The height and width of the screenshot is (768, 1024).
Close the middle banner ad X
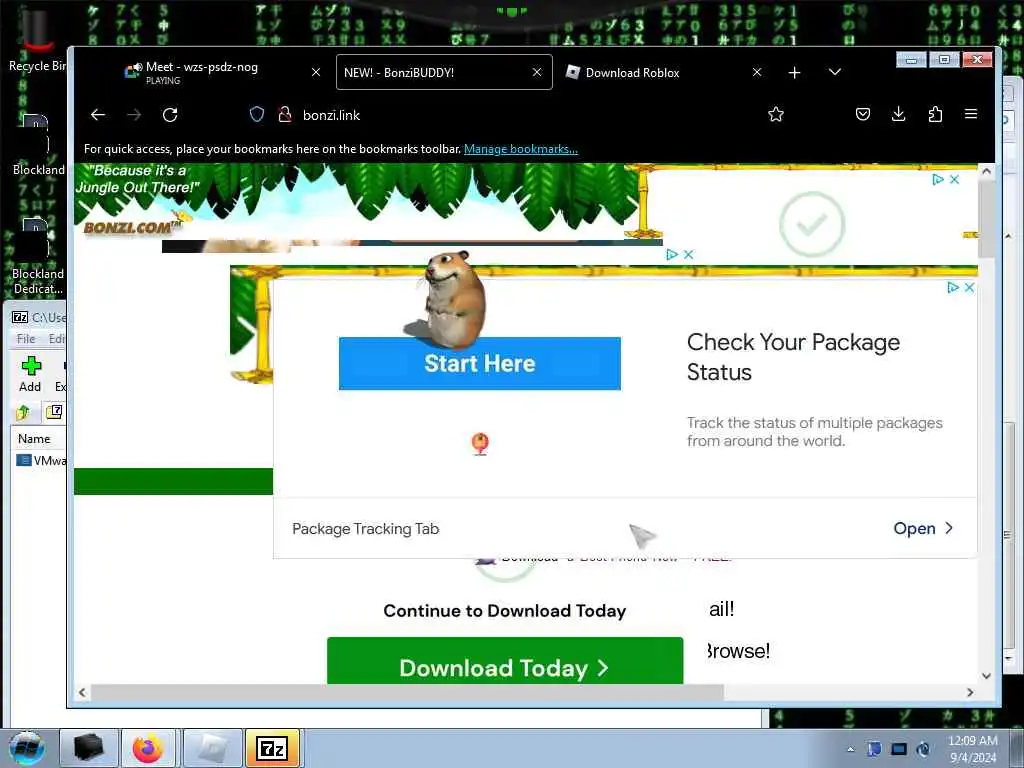pyautogui.click(x=688, y=255)
